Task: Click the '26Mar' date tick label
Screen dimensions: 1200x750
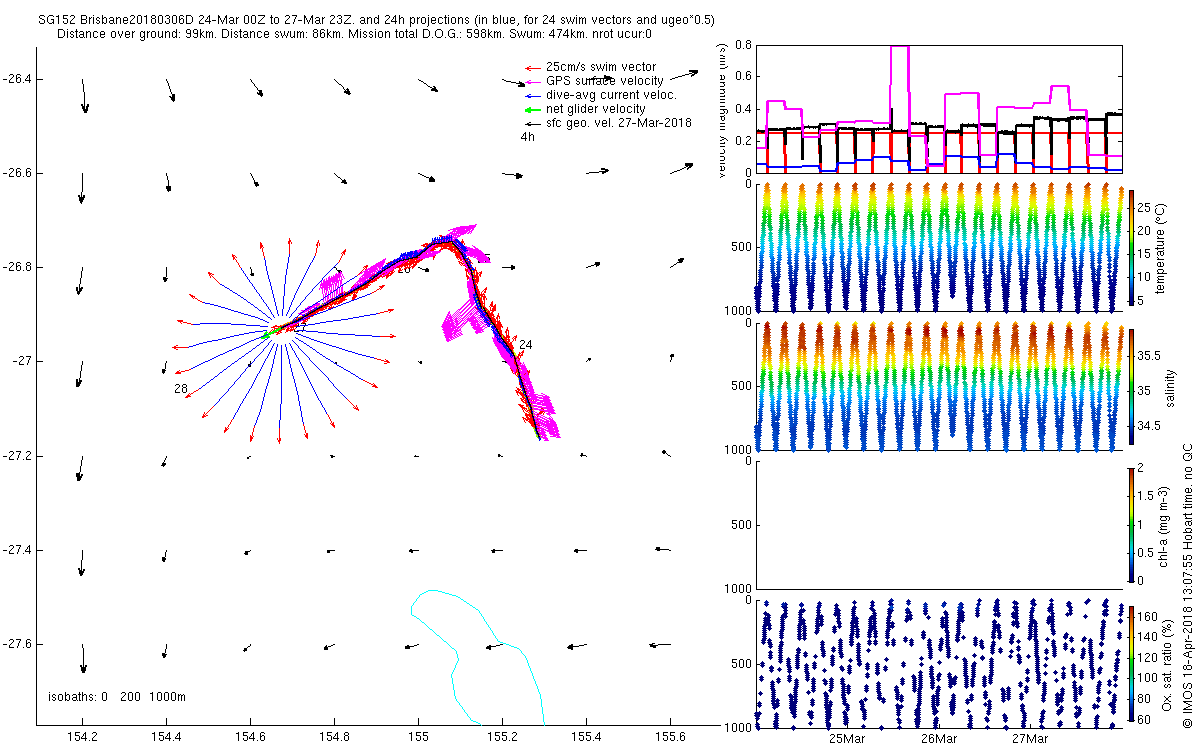Action: click(x=937, y=738)
